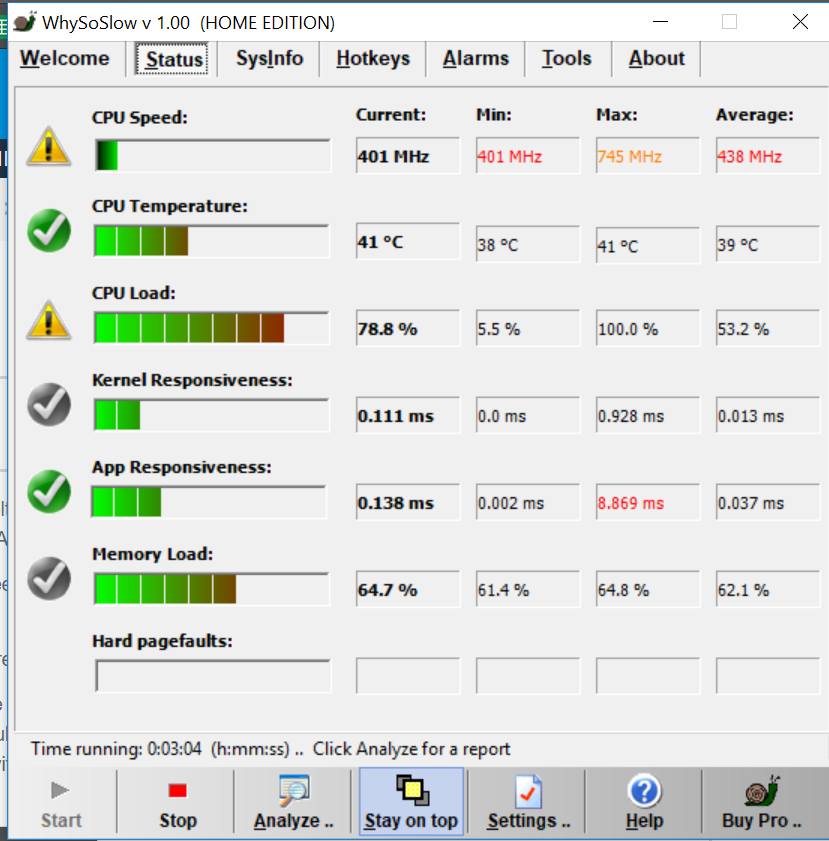Open Help

tap(644, 803)
